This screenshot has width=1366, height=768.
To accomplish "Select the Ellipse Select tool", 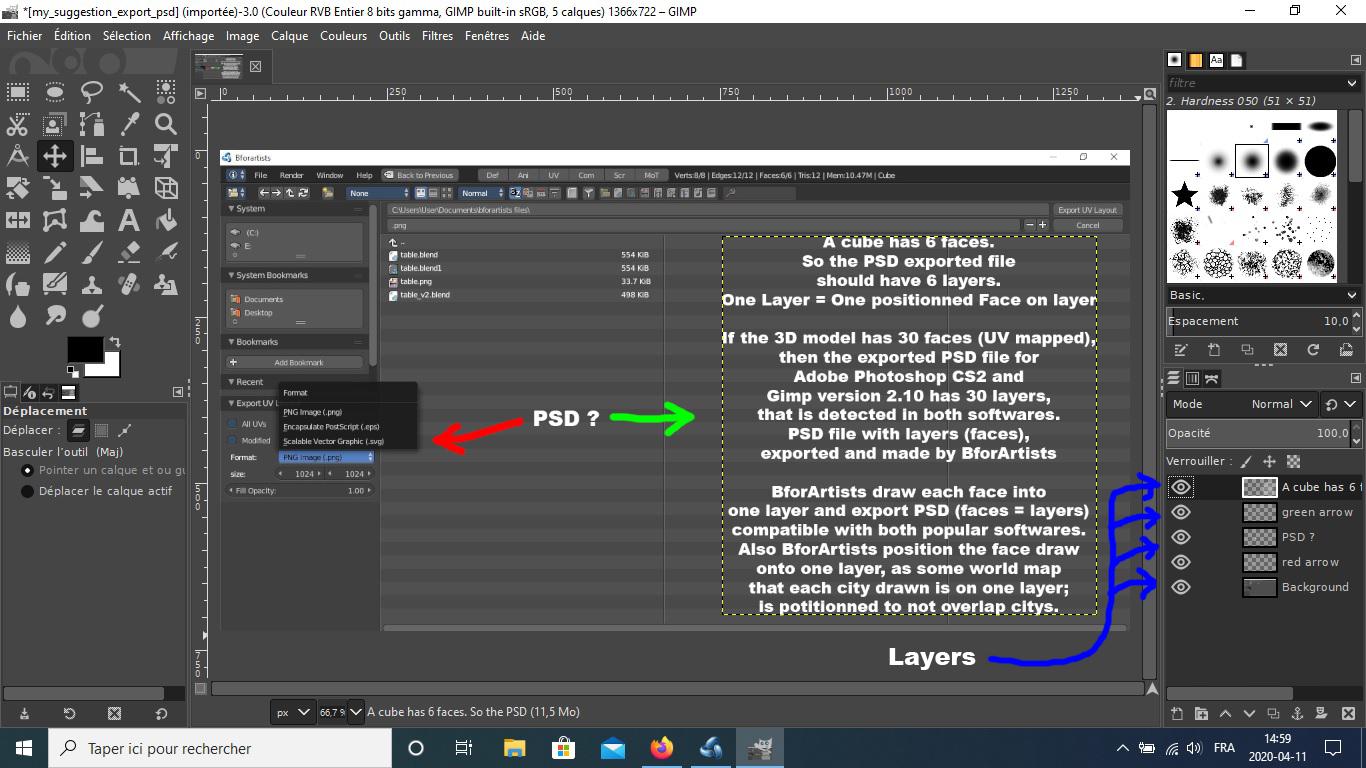I will tap(55, 93).
